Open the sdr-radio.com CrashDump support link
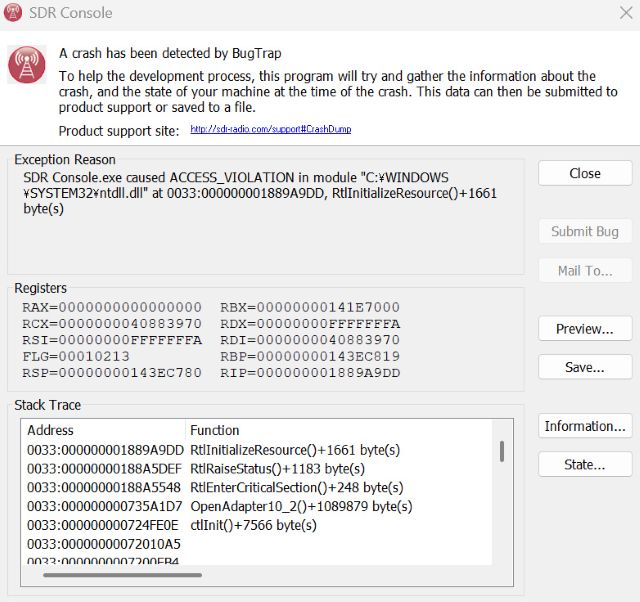Viewport: 640px width, 602px height. click(271, 129)
